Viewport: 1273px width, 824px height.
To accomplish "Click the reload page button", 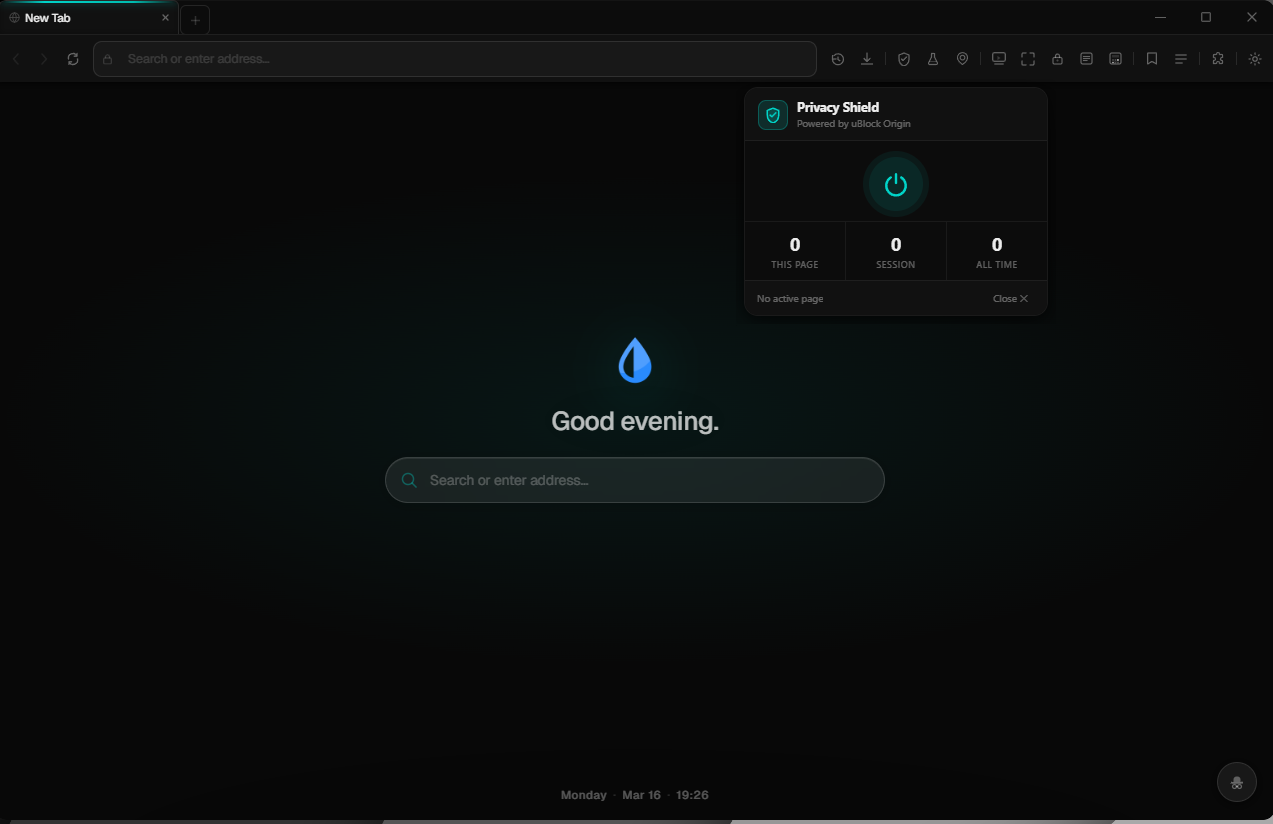I will pos(72,58).
